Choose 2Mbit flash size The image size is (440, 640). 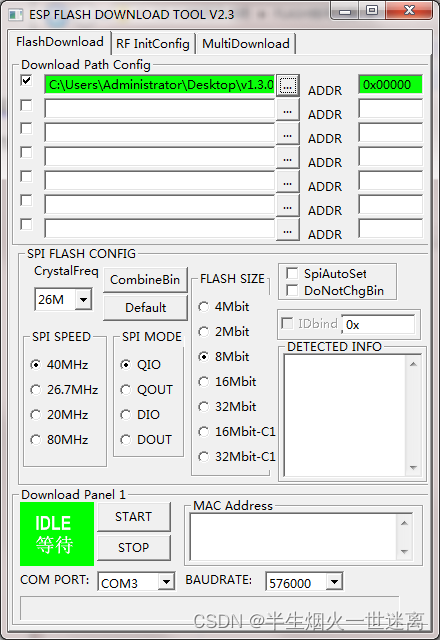point(204,331)
